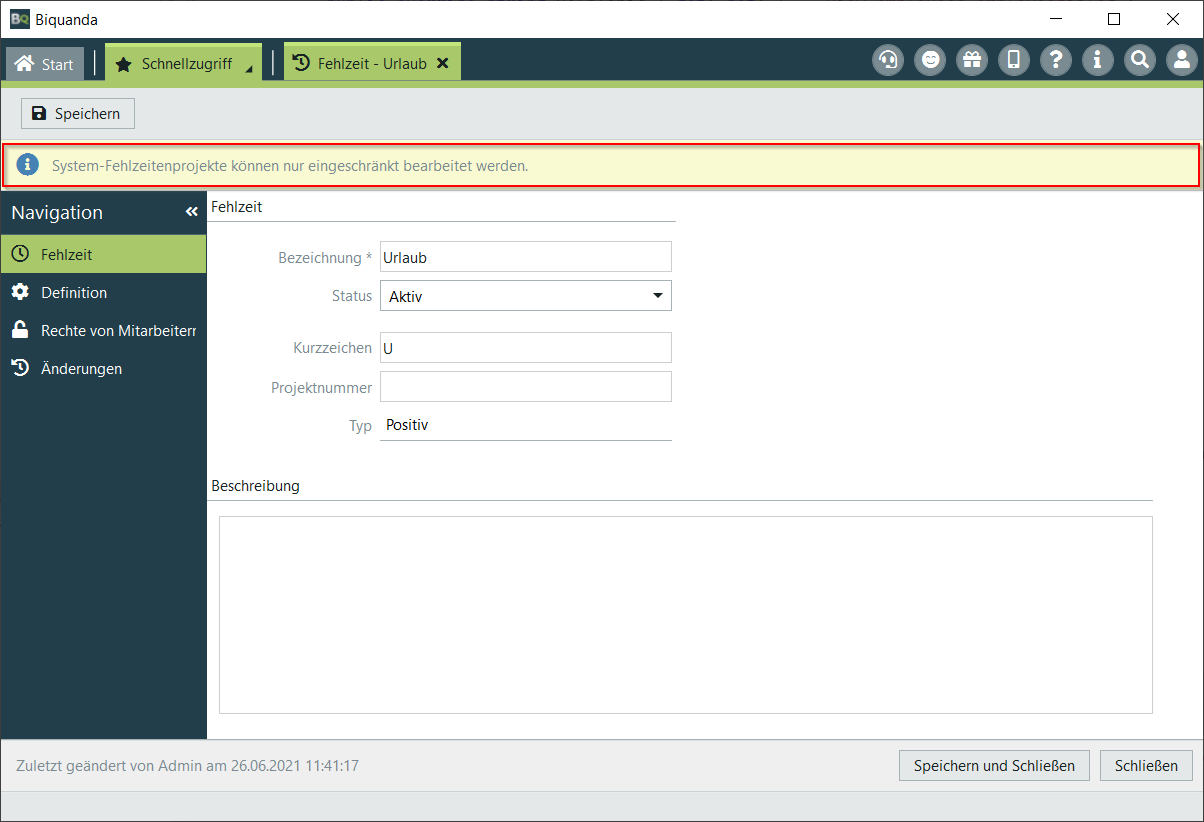
Task: Click inside the Beschreibung text area
Action: (685, 614)
